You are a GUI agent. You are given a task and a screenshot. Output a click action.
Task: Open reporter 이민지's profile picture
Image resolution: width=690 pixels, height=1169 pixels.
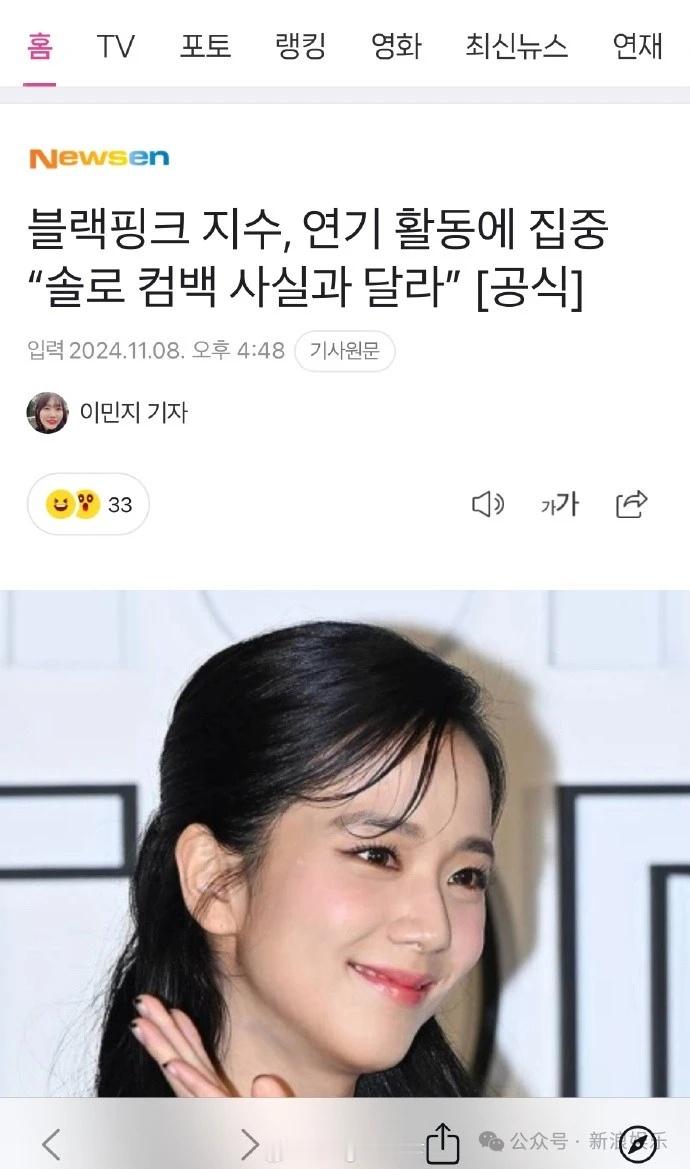tap(47, 412)
